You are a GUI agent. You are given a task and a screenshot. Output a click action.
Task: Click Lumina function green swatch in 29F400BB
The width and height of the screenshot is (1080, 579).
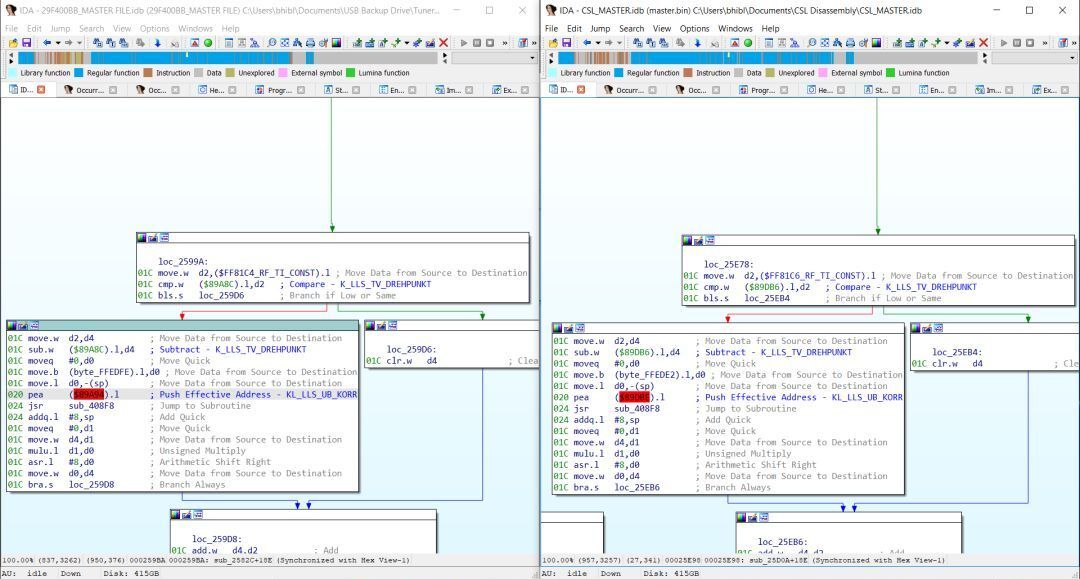pos(351,73)
